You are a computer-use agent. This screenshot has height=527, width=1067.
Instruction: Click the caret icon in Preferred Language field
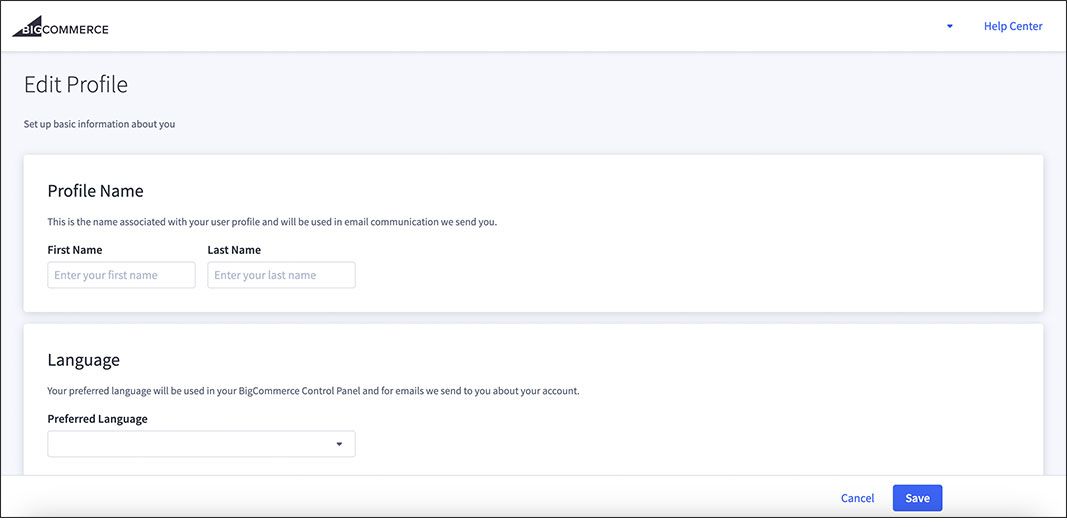pos(339,444)
